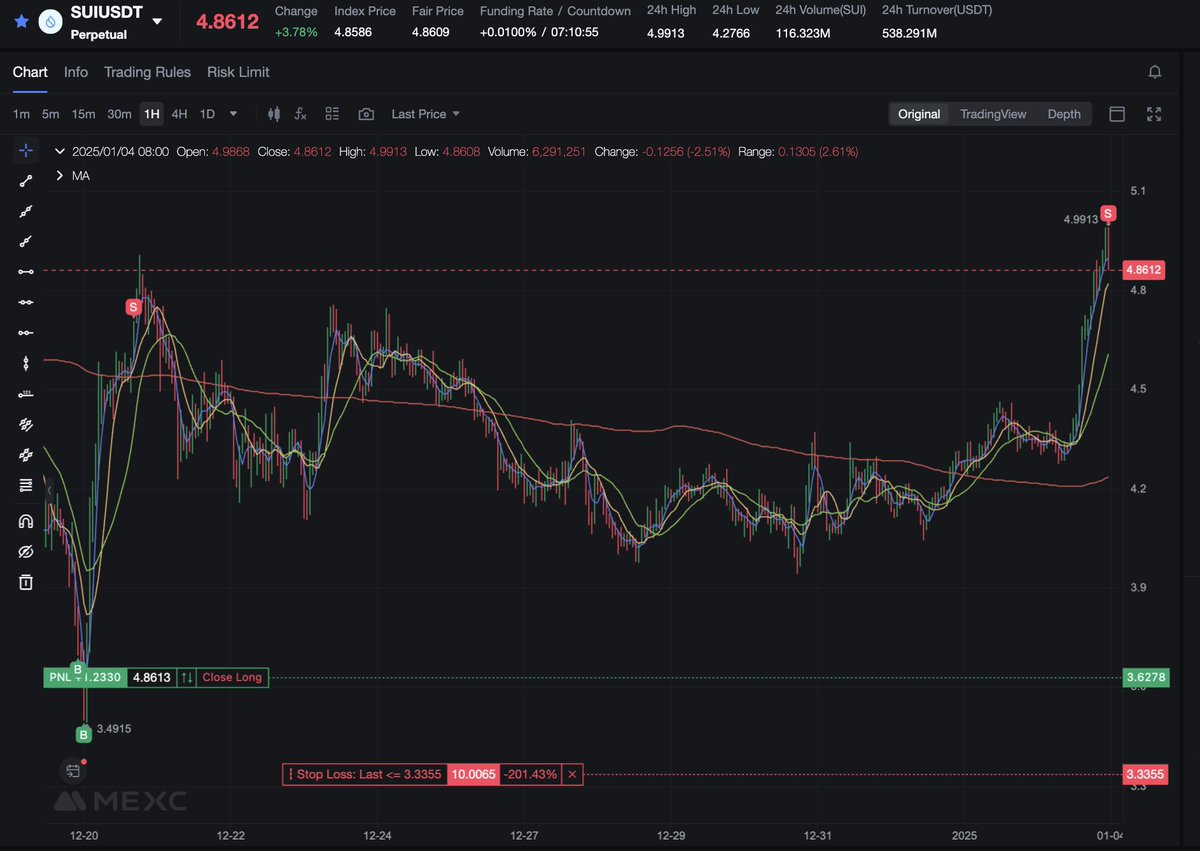Click the SUI coin logo icon
Image resolution: width=1200 pixels, height=851 pixels.
[49, 21]
